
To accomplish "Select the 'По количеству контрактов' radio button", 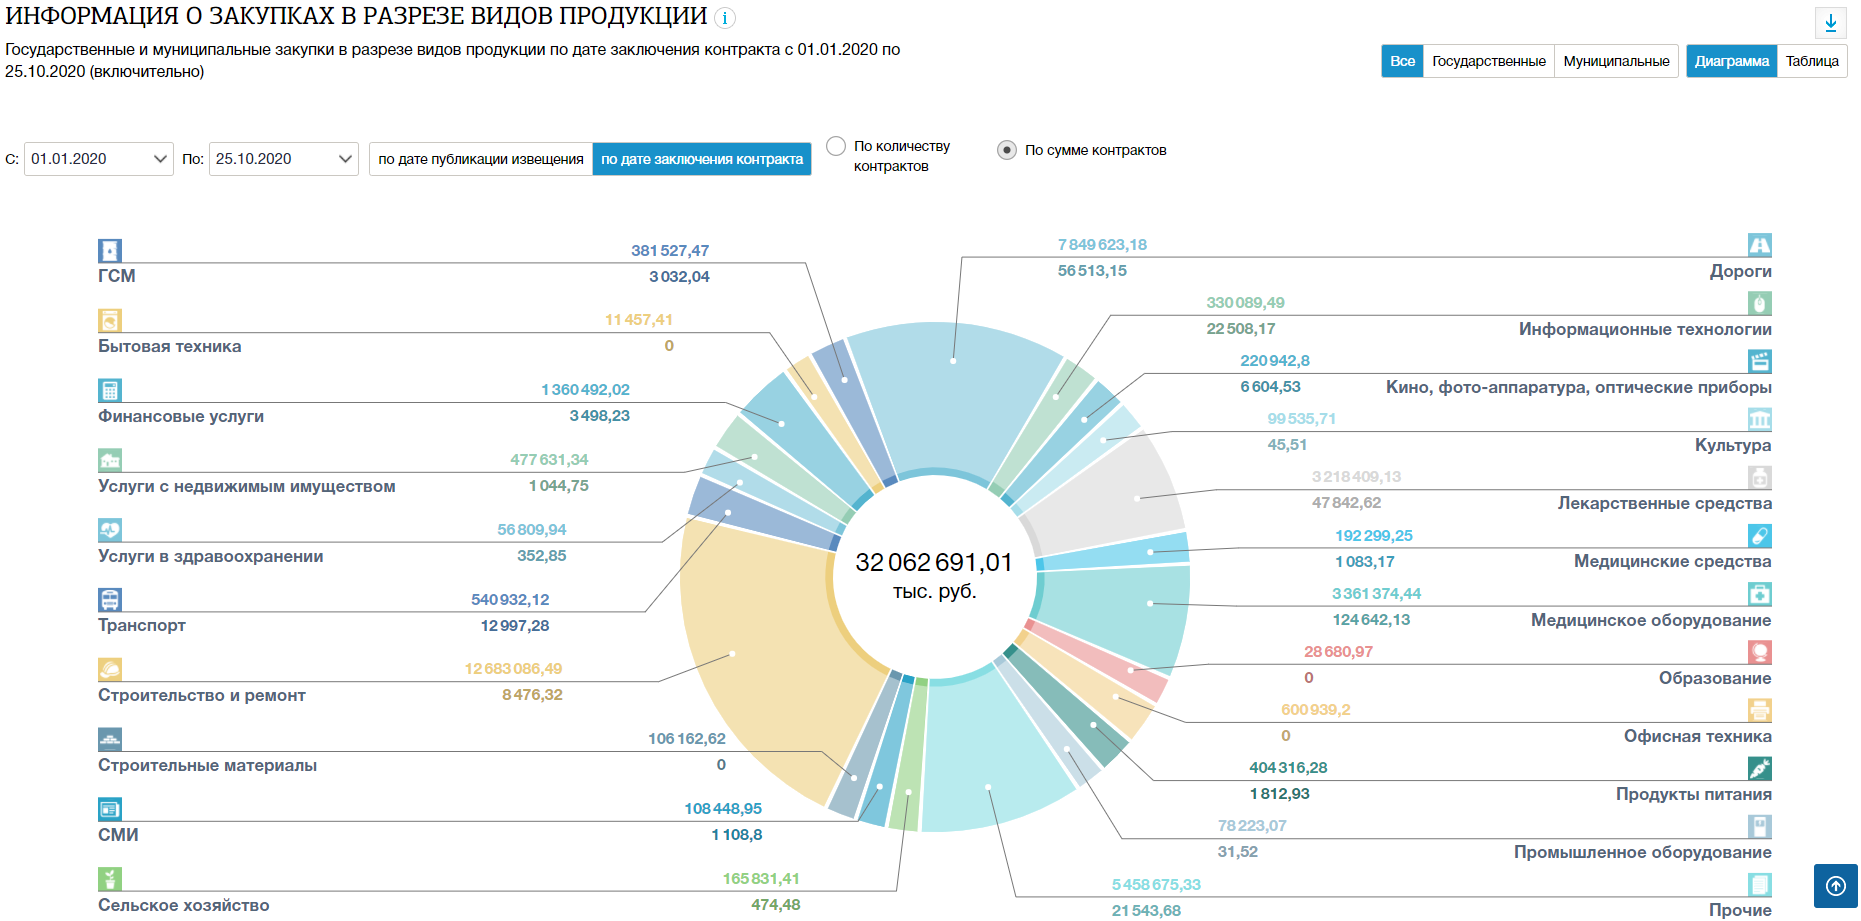I will pos(836,147).
